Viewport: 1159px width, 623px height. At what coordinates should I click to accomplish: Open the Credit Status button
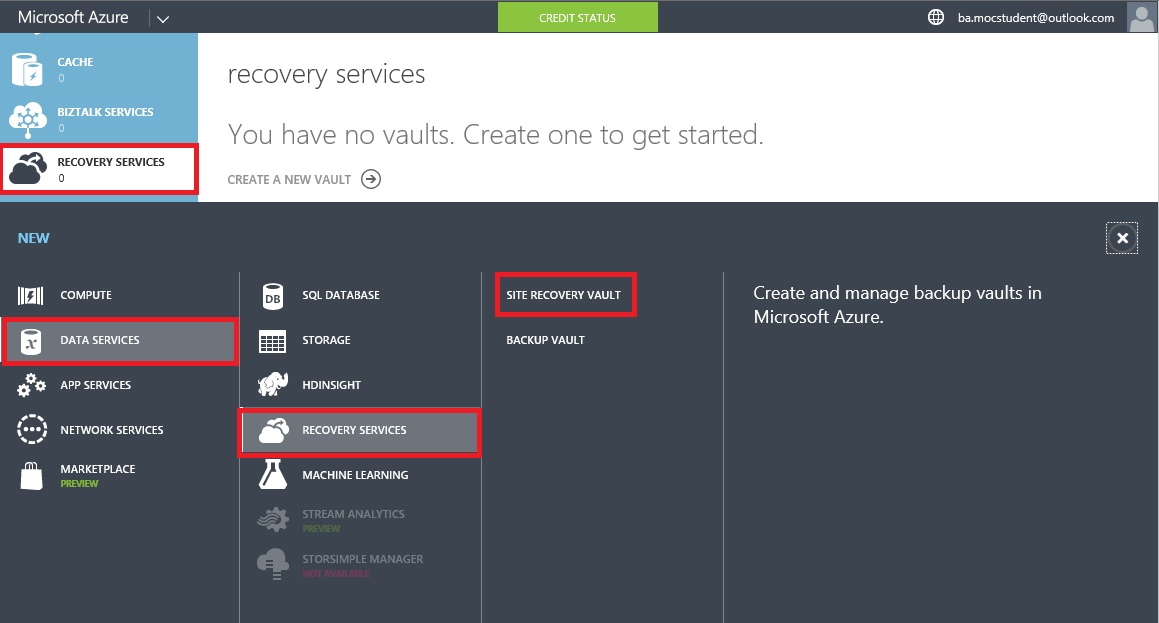[577, 17]
